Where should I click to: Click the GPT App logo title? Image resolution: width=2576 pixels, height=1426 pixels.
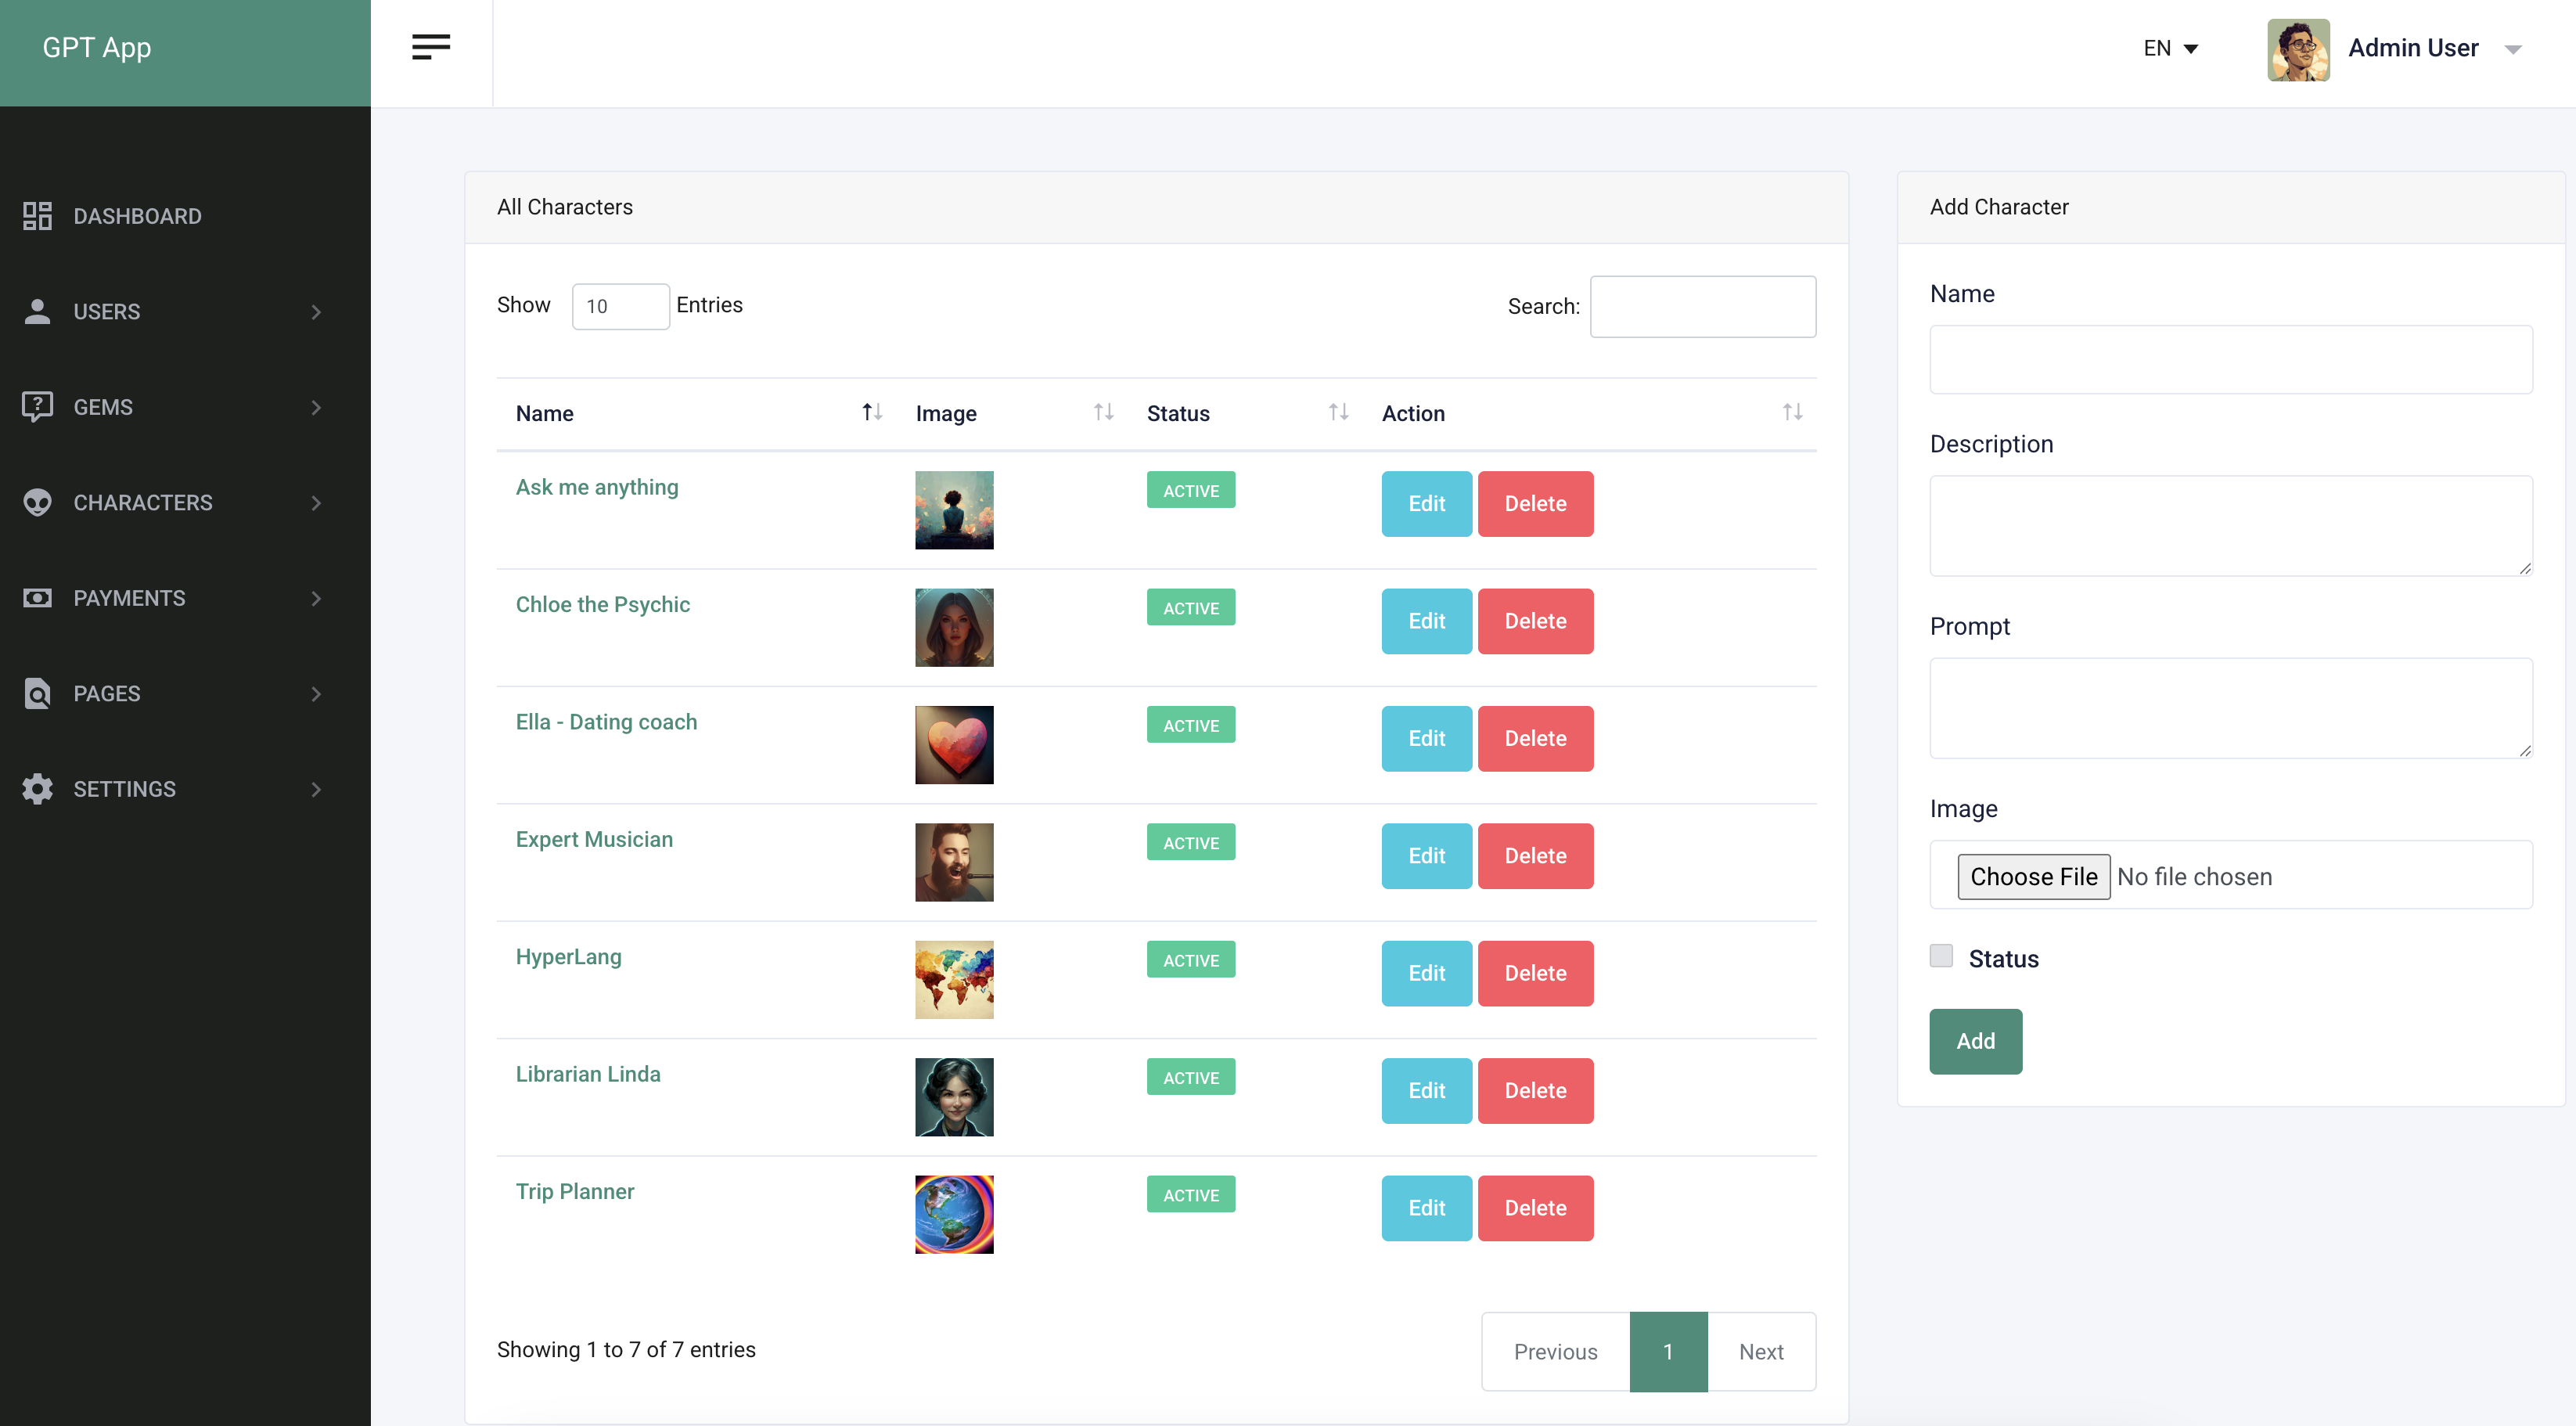(97, 47)
